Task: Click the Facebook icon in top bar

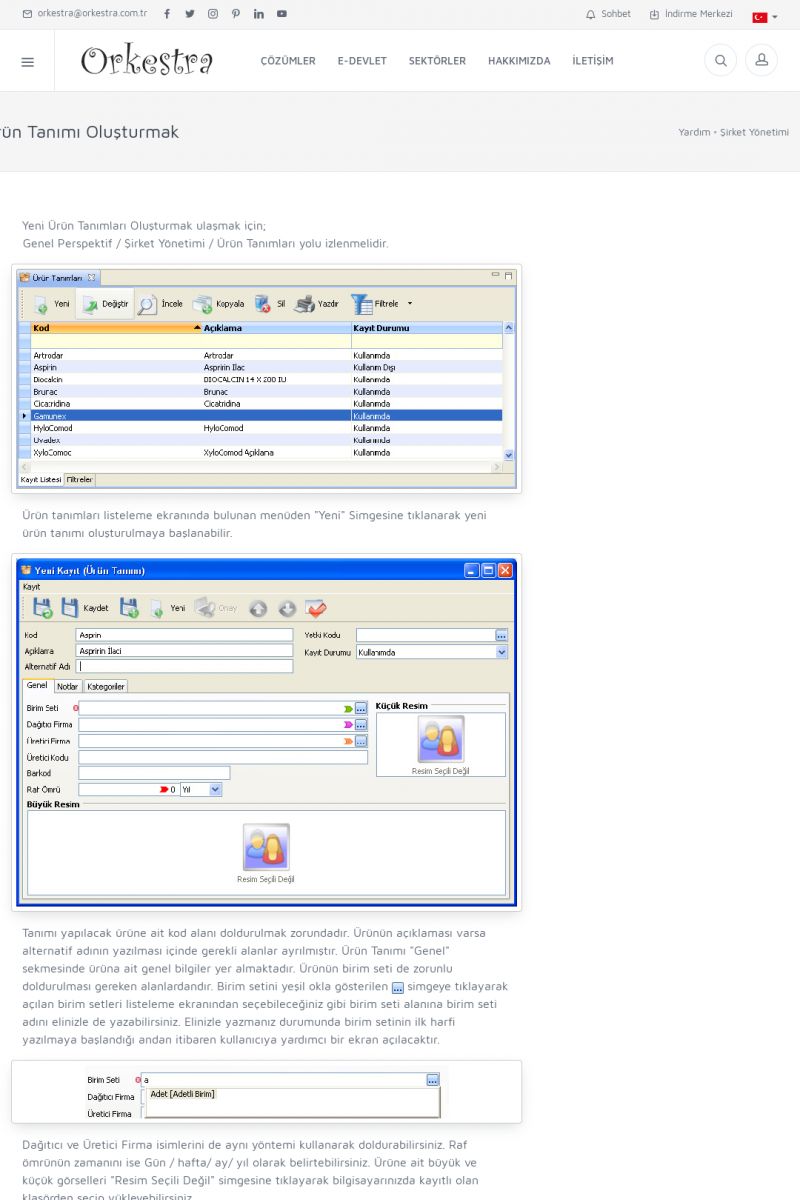Action: [167, 14]
